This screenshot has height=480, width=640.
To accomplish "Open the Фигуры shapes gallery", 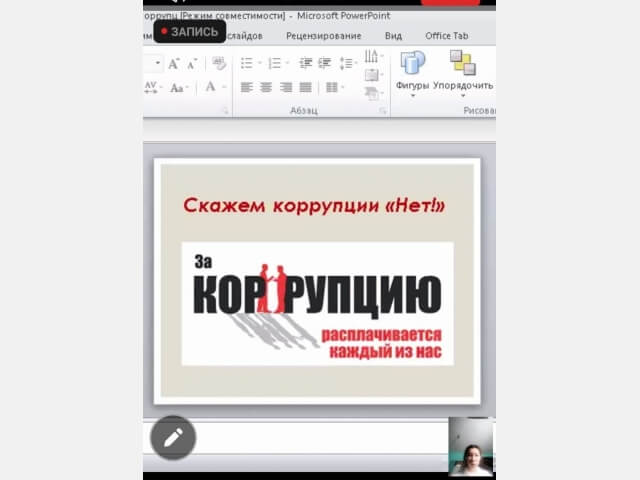I will [x=412, y=73].
